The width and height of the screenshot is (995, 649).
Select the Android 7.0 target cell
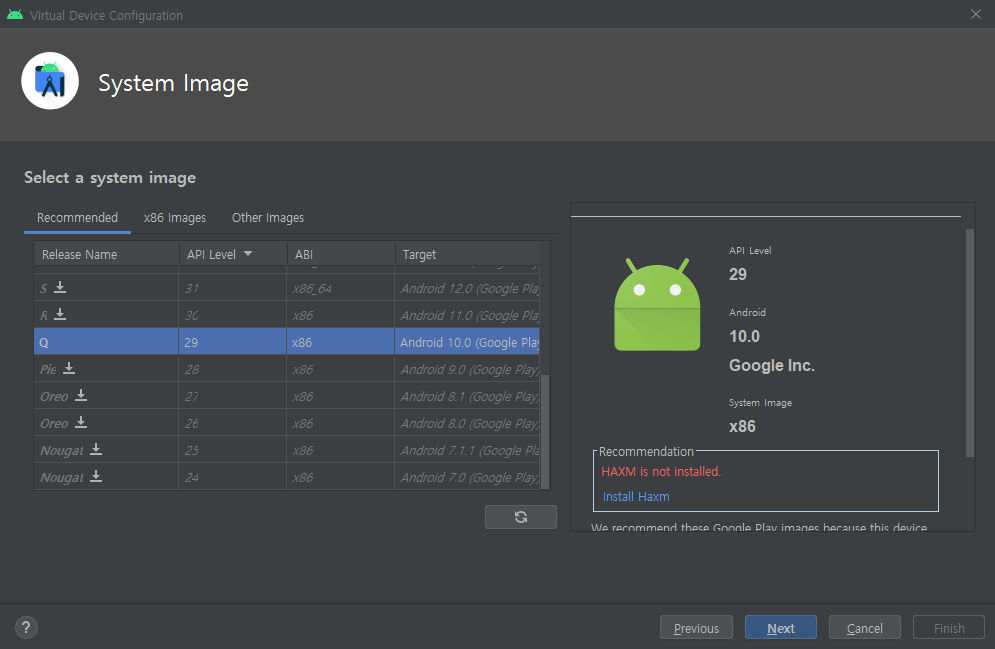[467, 476]
